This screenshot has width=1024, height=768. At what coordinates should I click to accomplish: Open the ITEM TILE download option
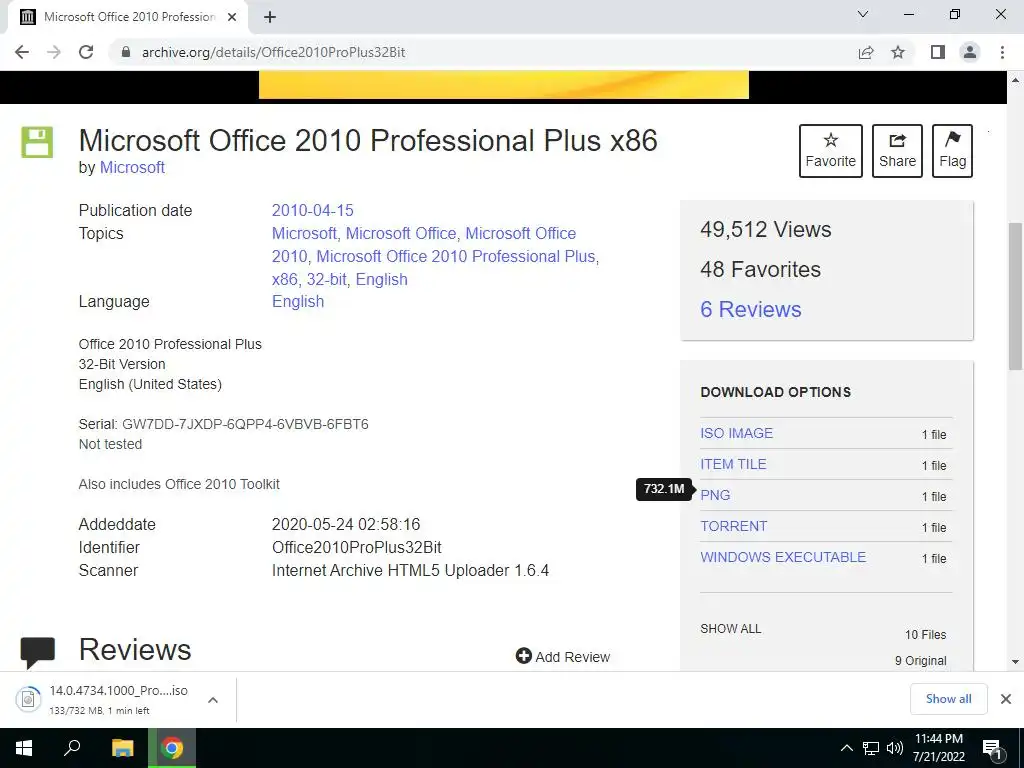[x=733, y=464]
